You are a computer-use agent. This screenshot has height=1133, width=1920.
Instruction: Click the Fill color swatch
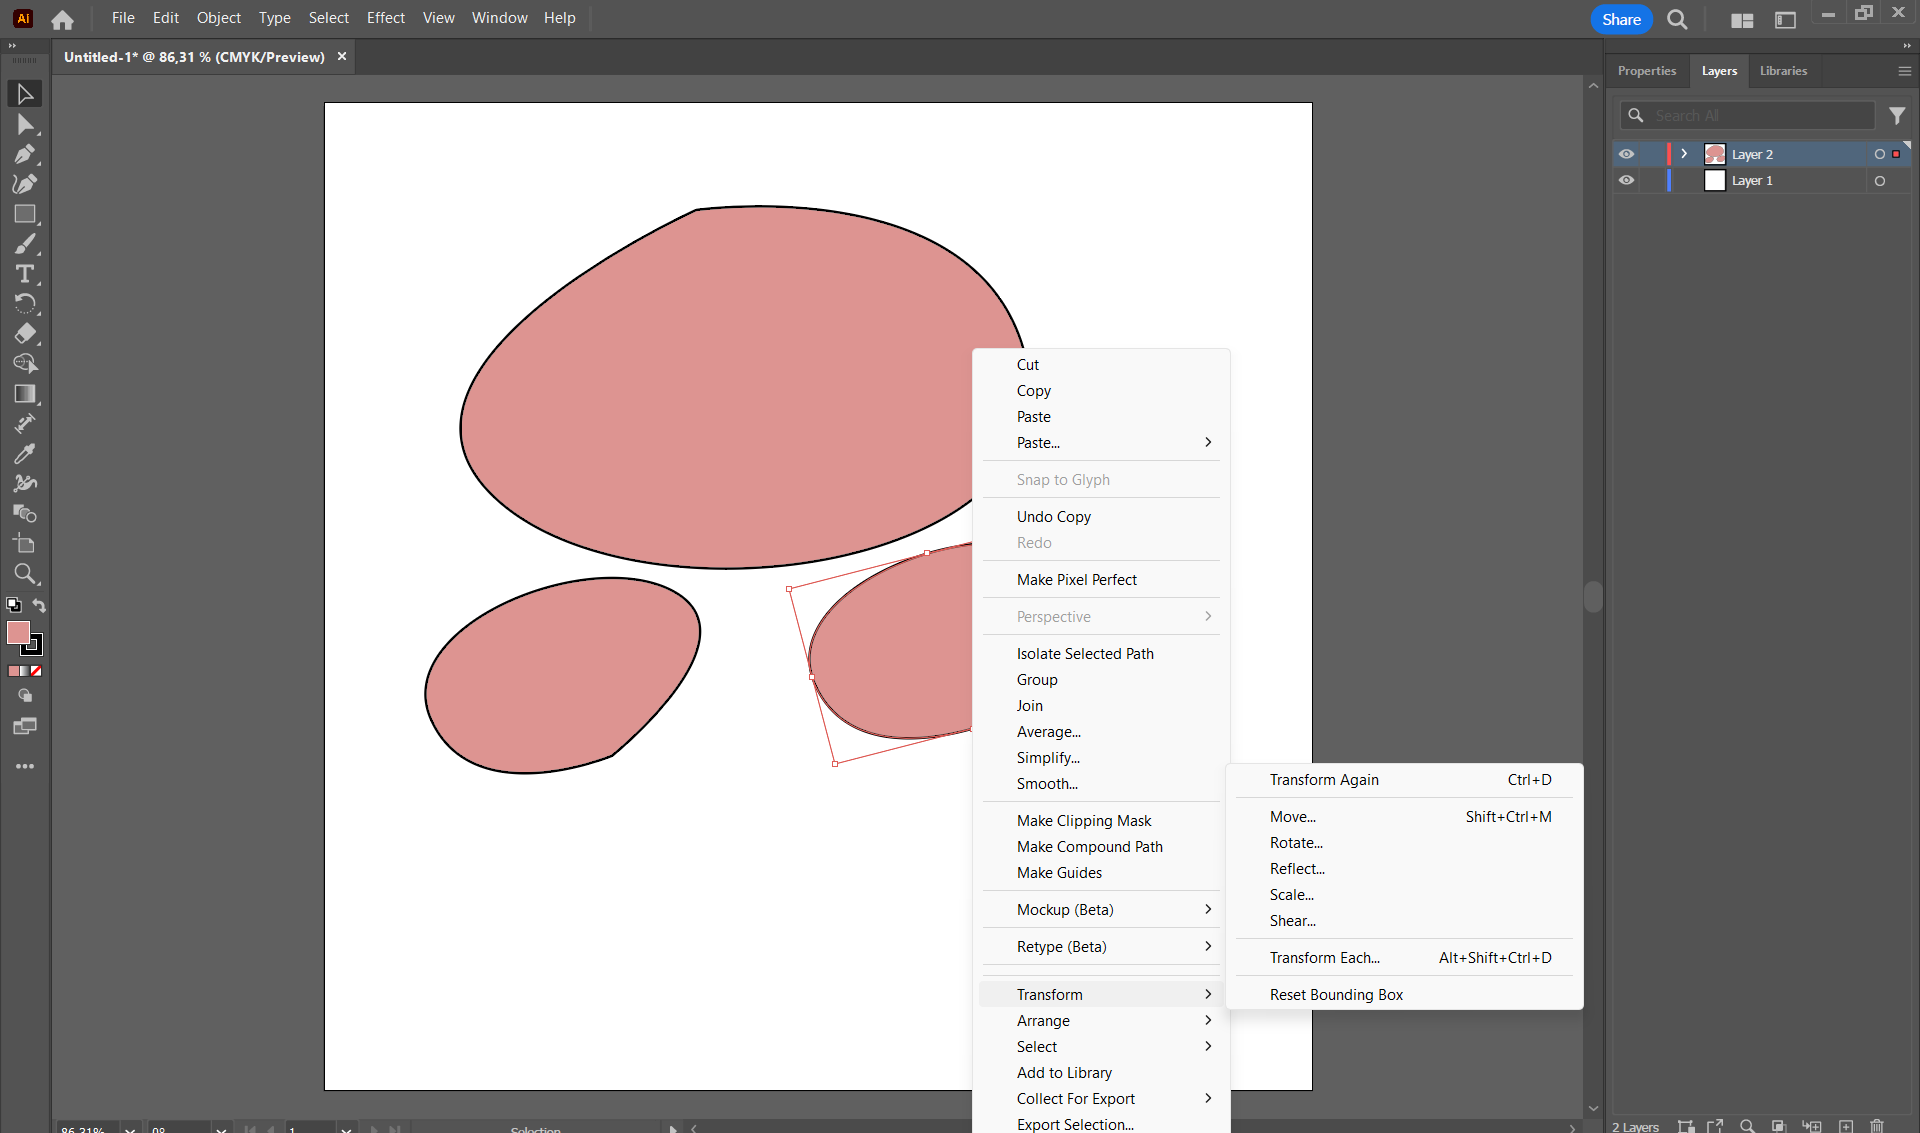[18, 632]
